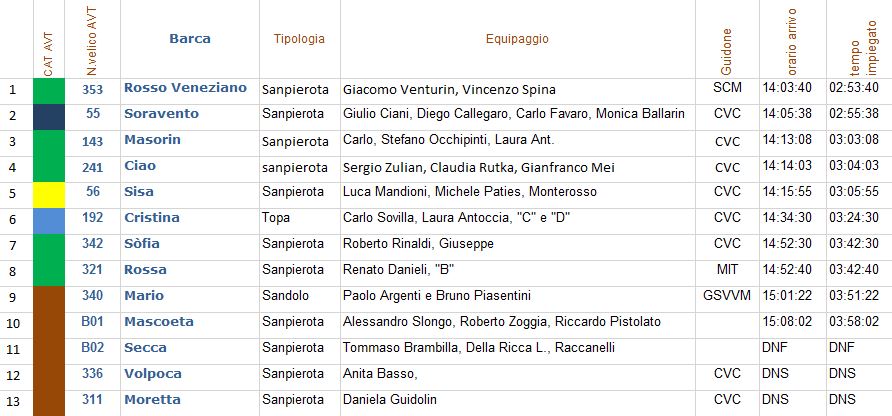Select the Tipologia header cell
Screen dimensions: 892x416
(x=299, y=39)
